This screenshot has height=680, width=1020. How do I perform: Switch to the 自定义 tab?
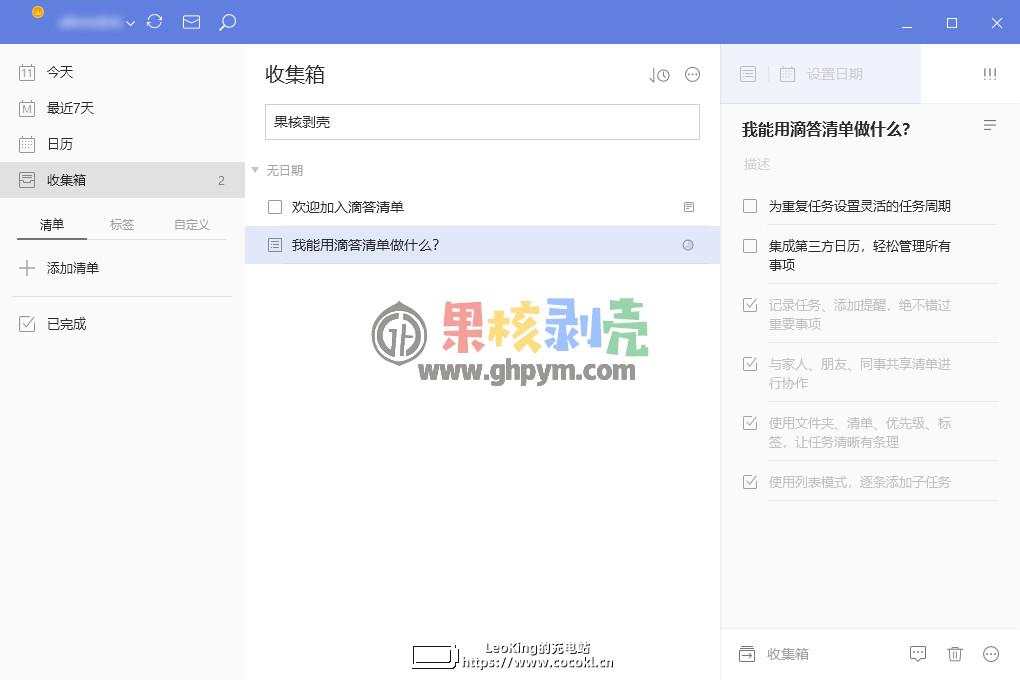tap(192, 224)
